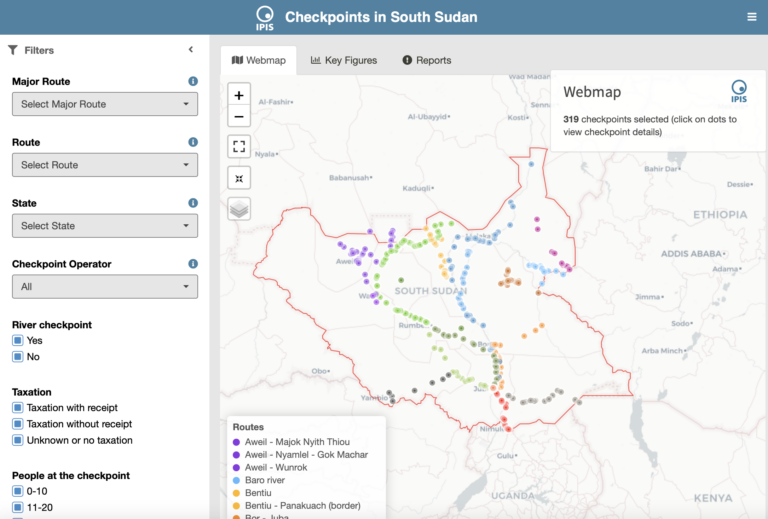Screen dimensions: 768x519
Task: Click info icon next to Major Route
Action: pos(193,81)
